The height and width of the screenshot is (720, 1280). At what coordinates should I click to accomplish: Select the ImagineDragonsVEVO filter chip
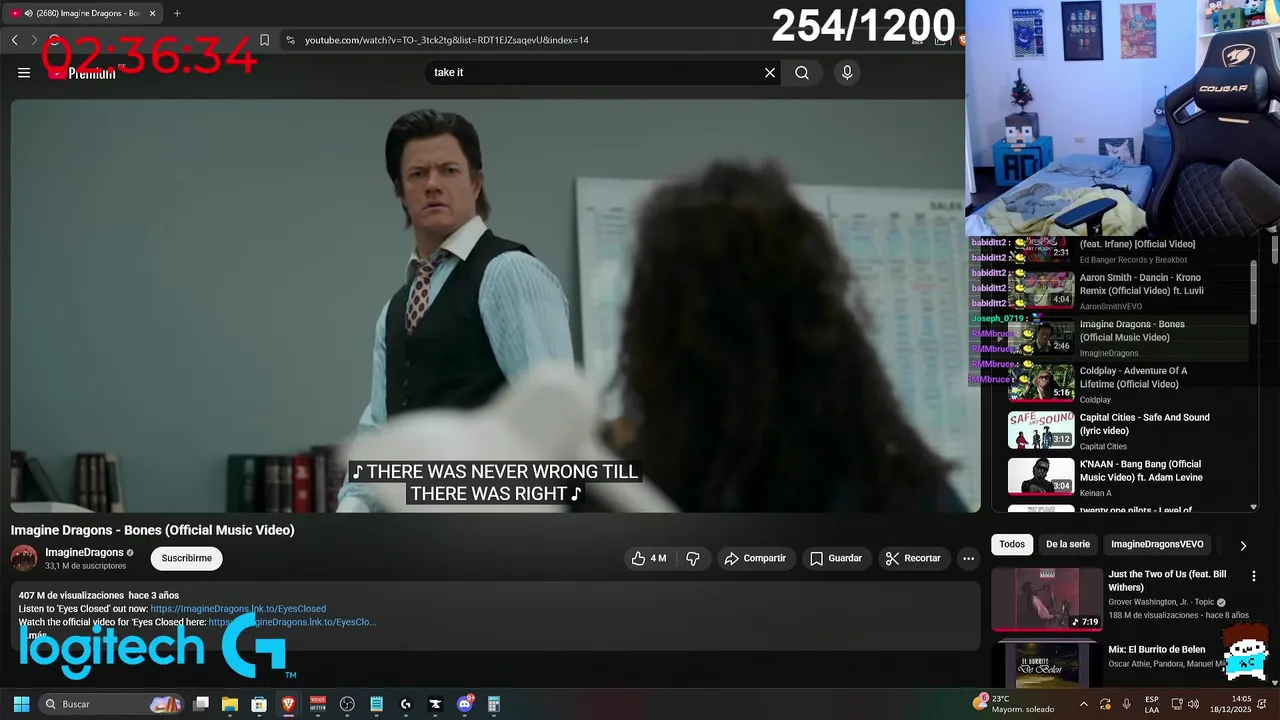coord(1157,544)
